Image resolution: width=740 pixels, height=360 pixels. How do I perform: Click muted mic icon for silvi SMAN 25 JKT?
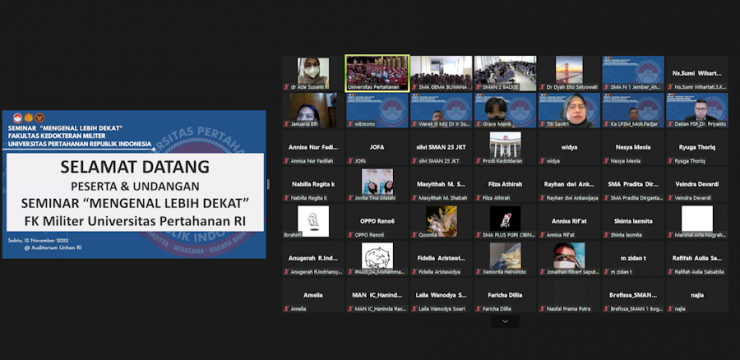click(x=414, y=161)
